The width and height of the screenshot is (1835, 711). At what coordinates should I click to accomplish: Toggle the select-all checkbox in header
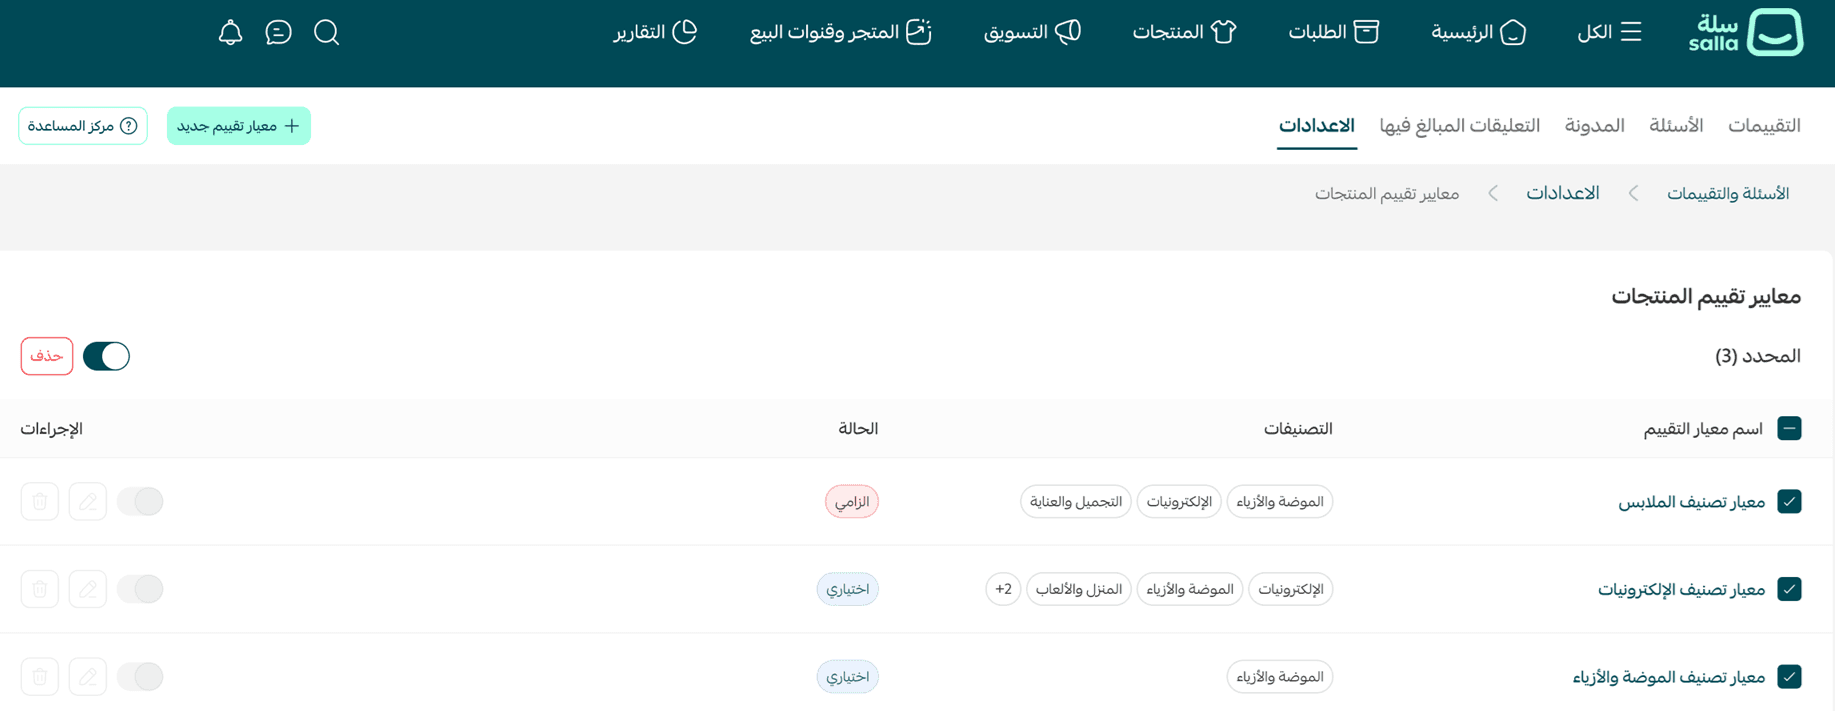(x=1789, y=428)
